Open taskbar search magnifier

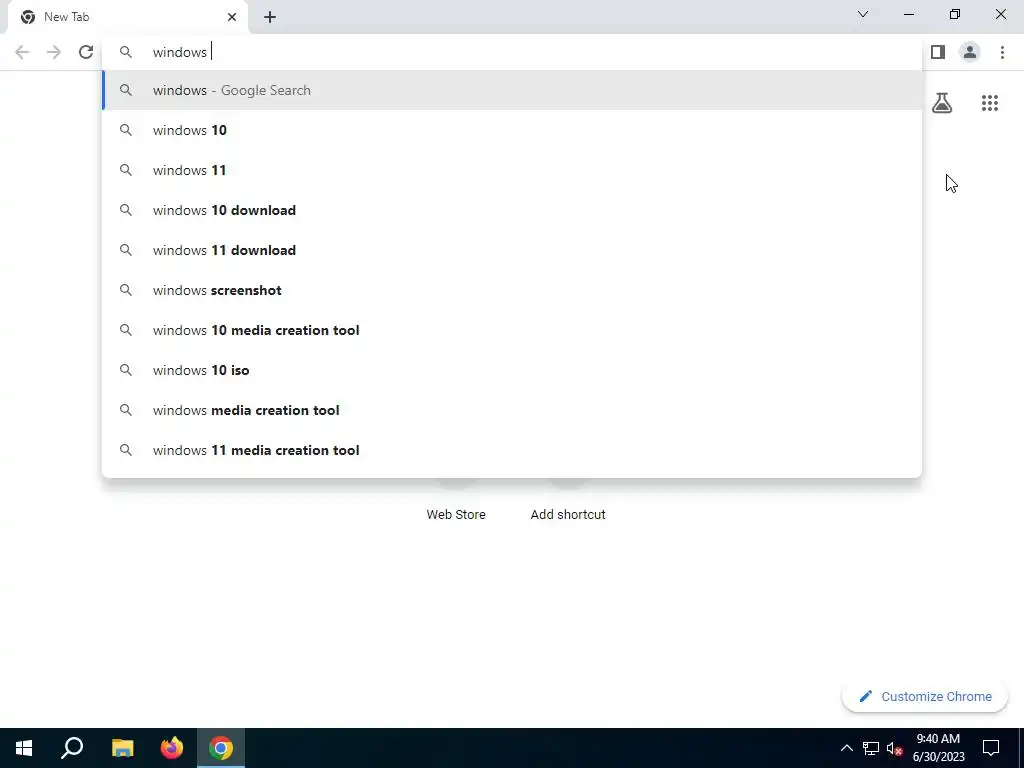72,748
